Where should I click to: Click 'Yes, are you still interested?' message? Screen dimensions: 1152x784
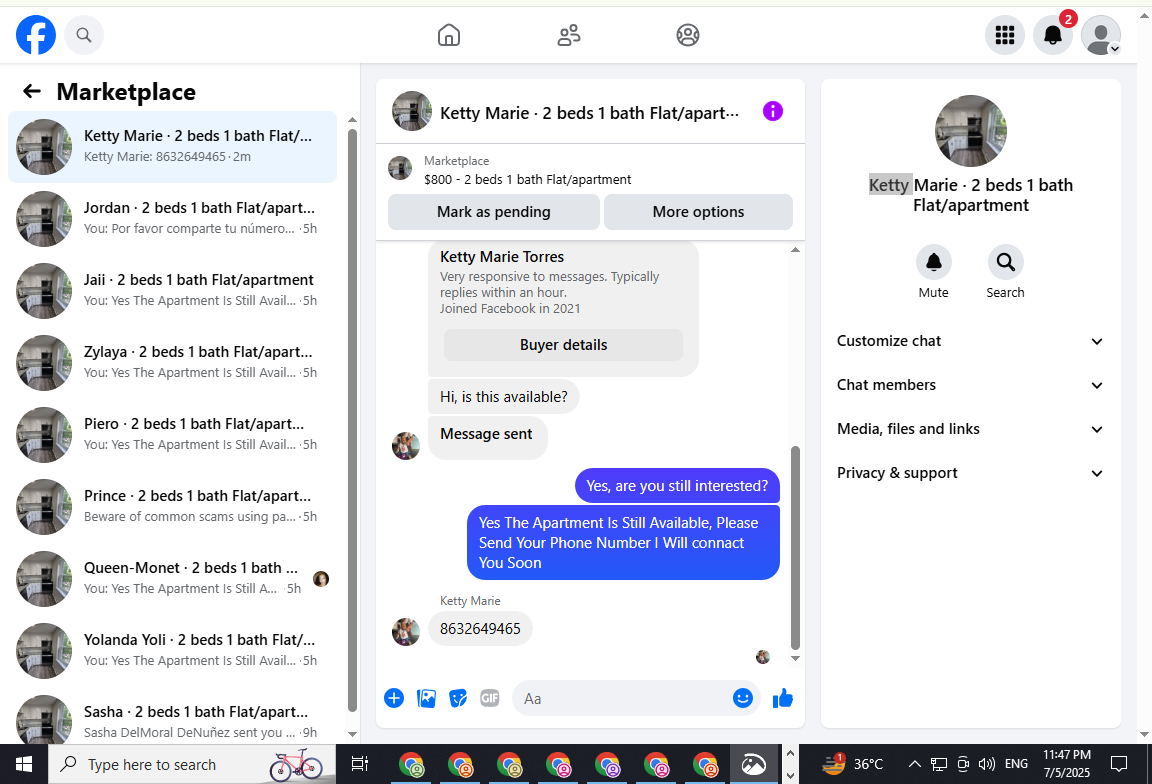[677, 486]
